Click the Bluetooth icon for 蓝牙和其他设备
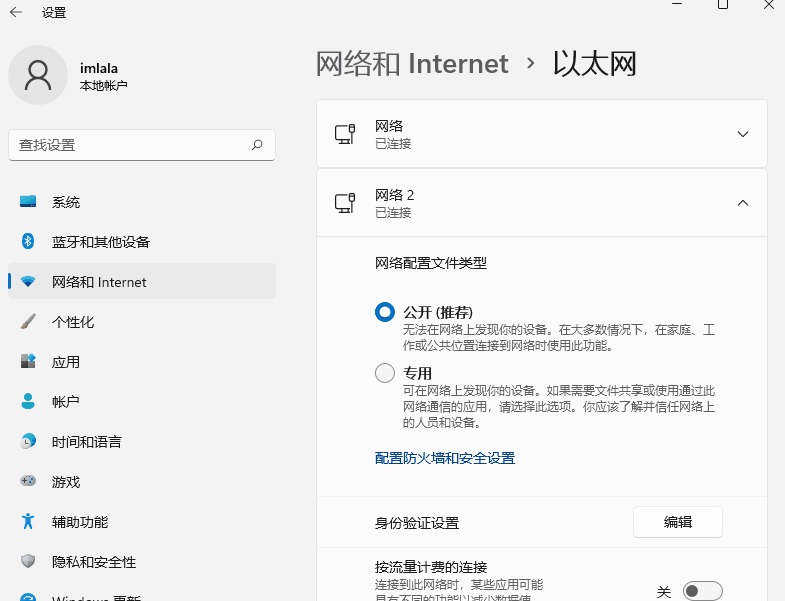 [x=28, y=241]
